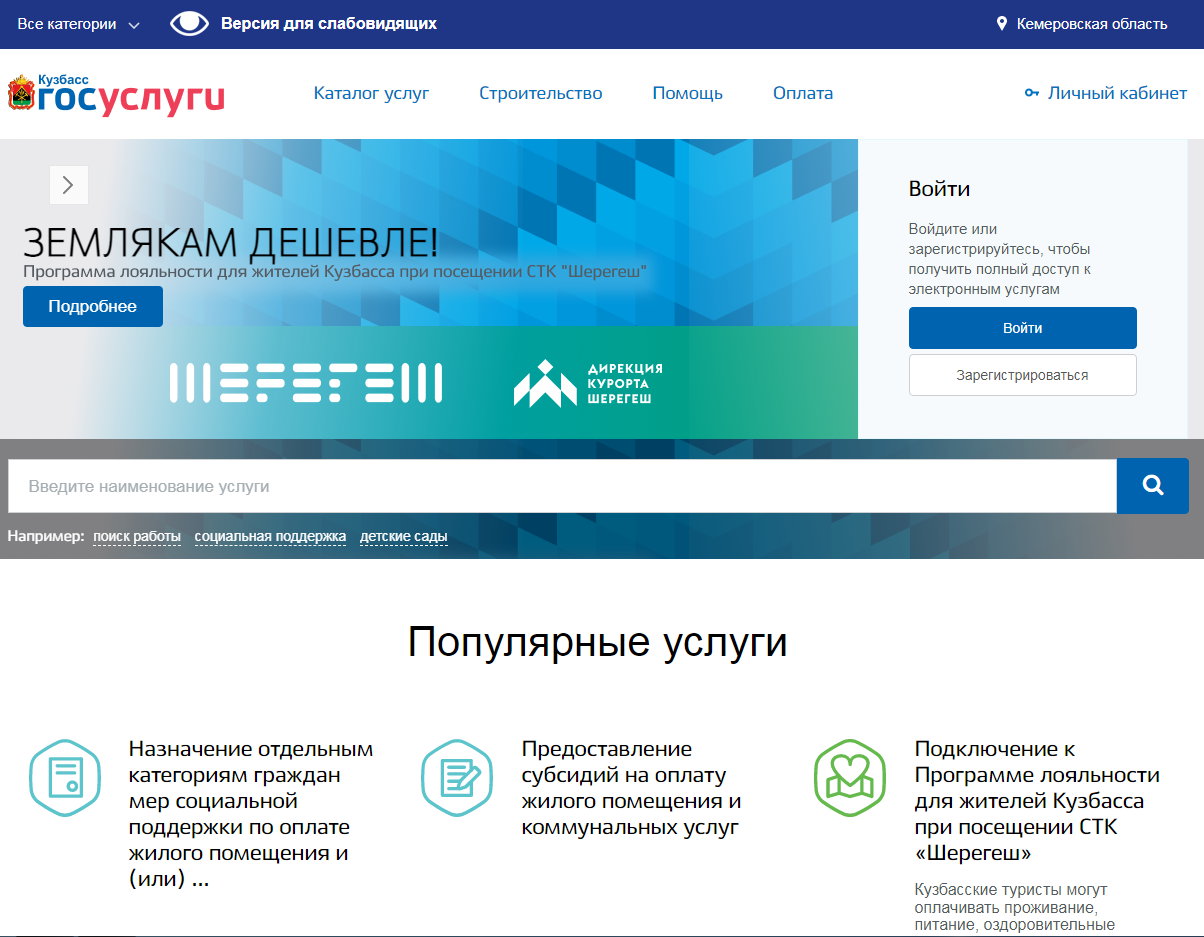This screenshot has height=937, width=1204.
Task: Open Каталог услуг menu item
Action: 371,93
